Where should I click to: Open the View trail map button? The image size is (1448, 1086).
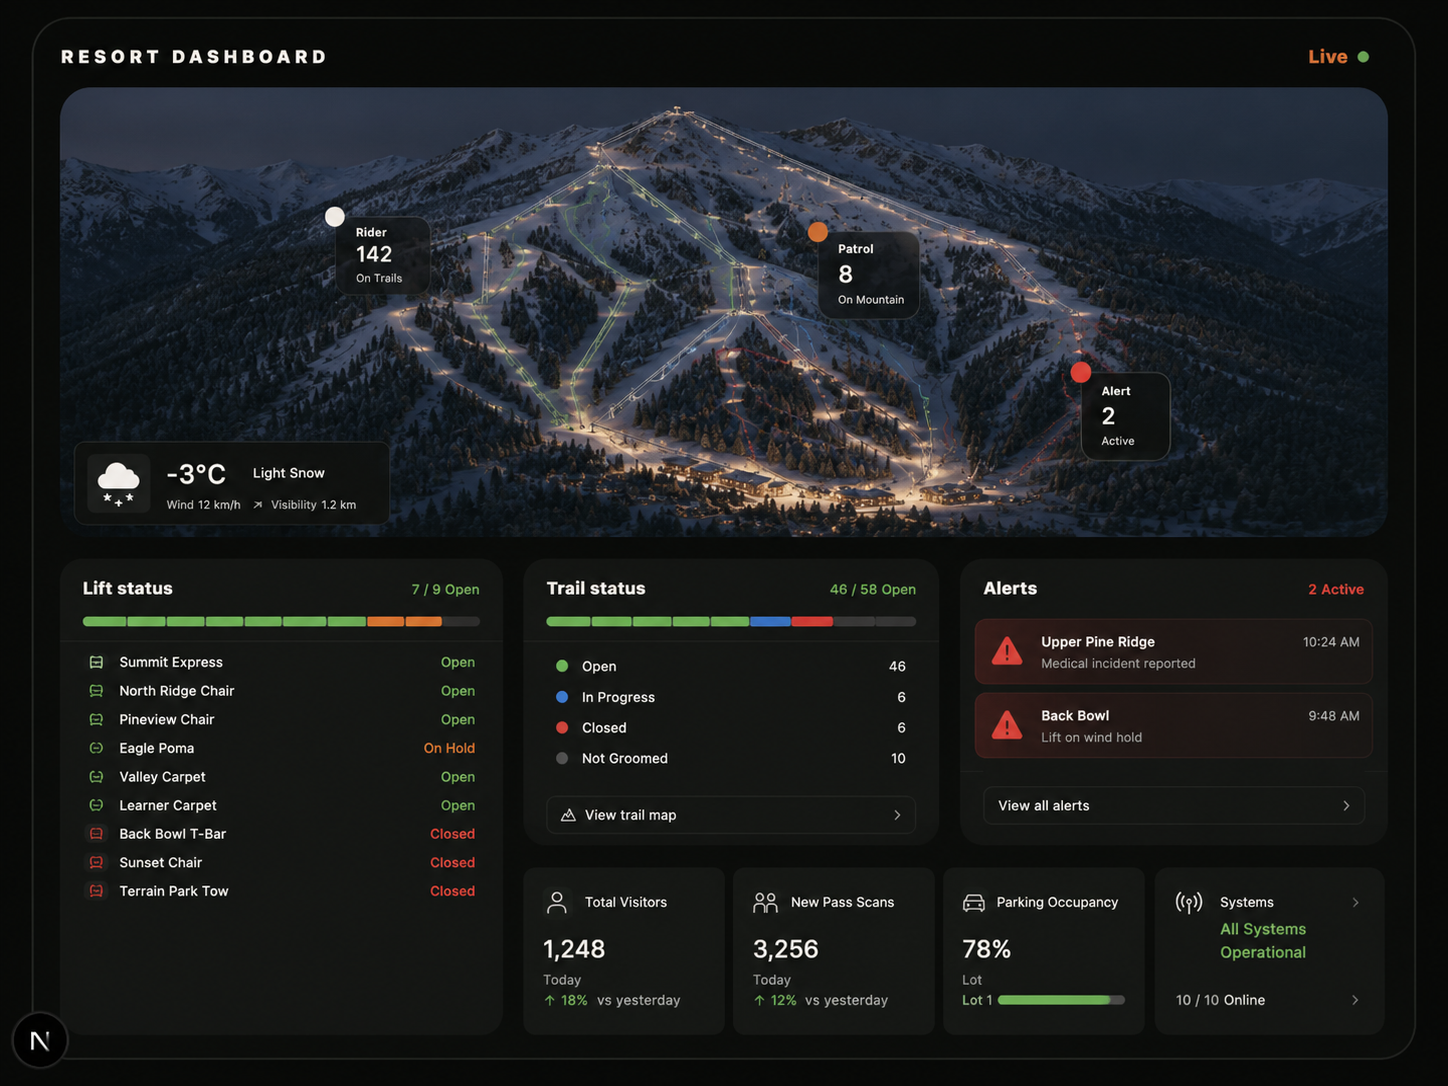pyautogui.click(x=731, y=815)
